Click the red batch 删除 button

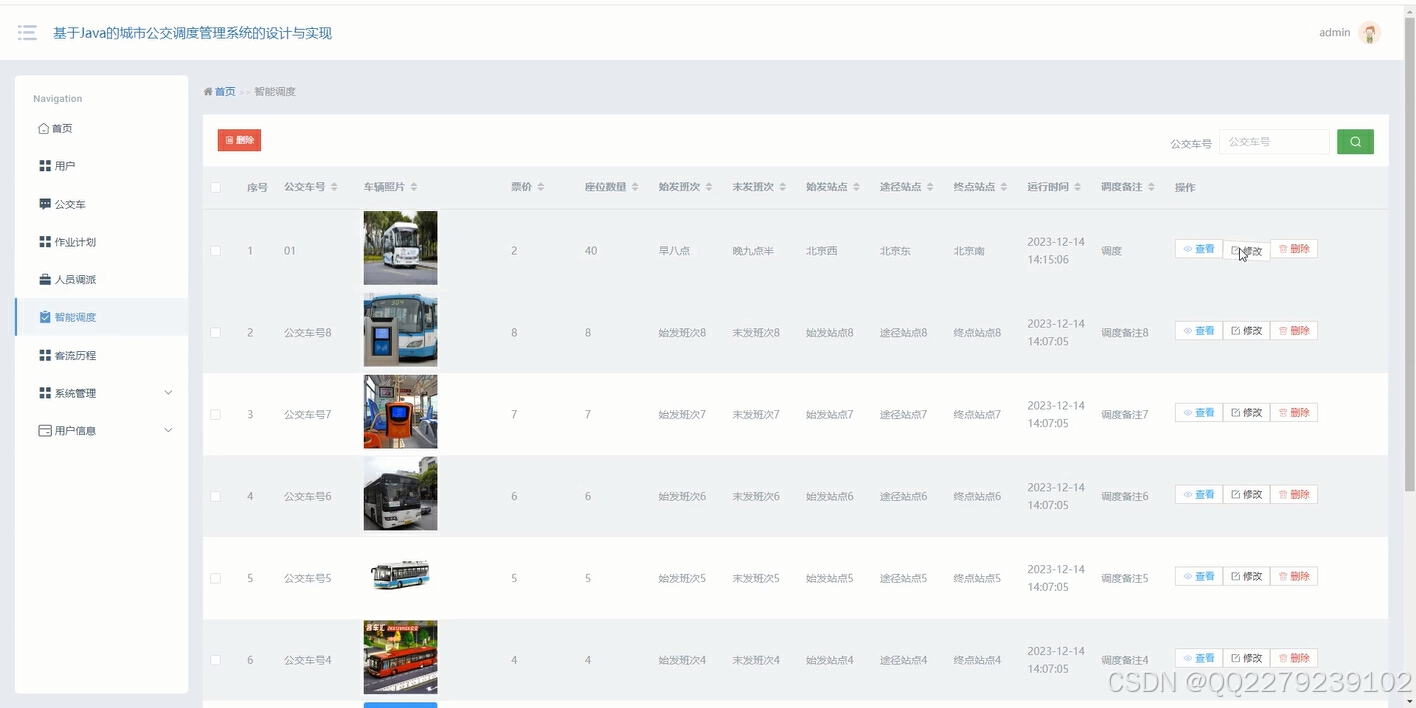tap(239, 140)
